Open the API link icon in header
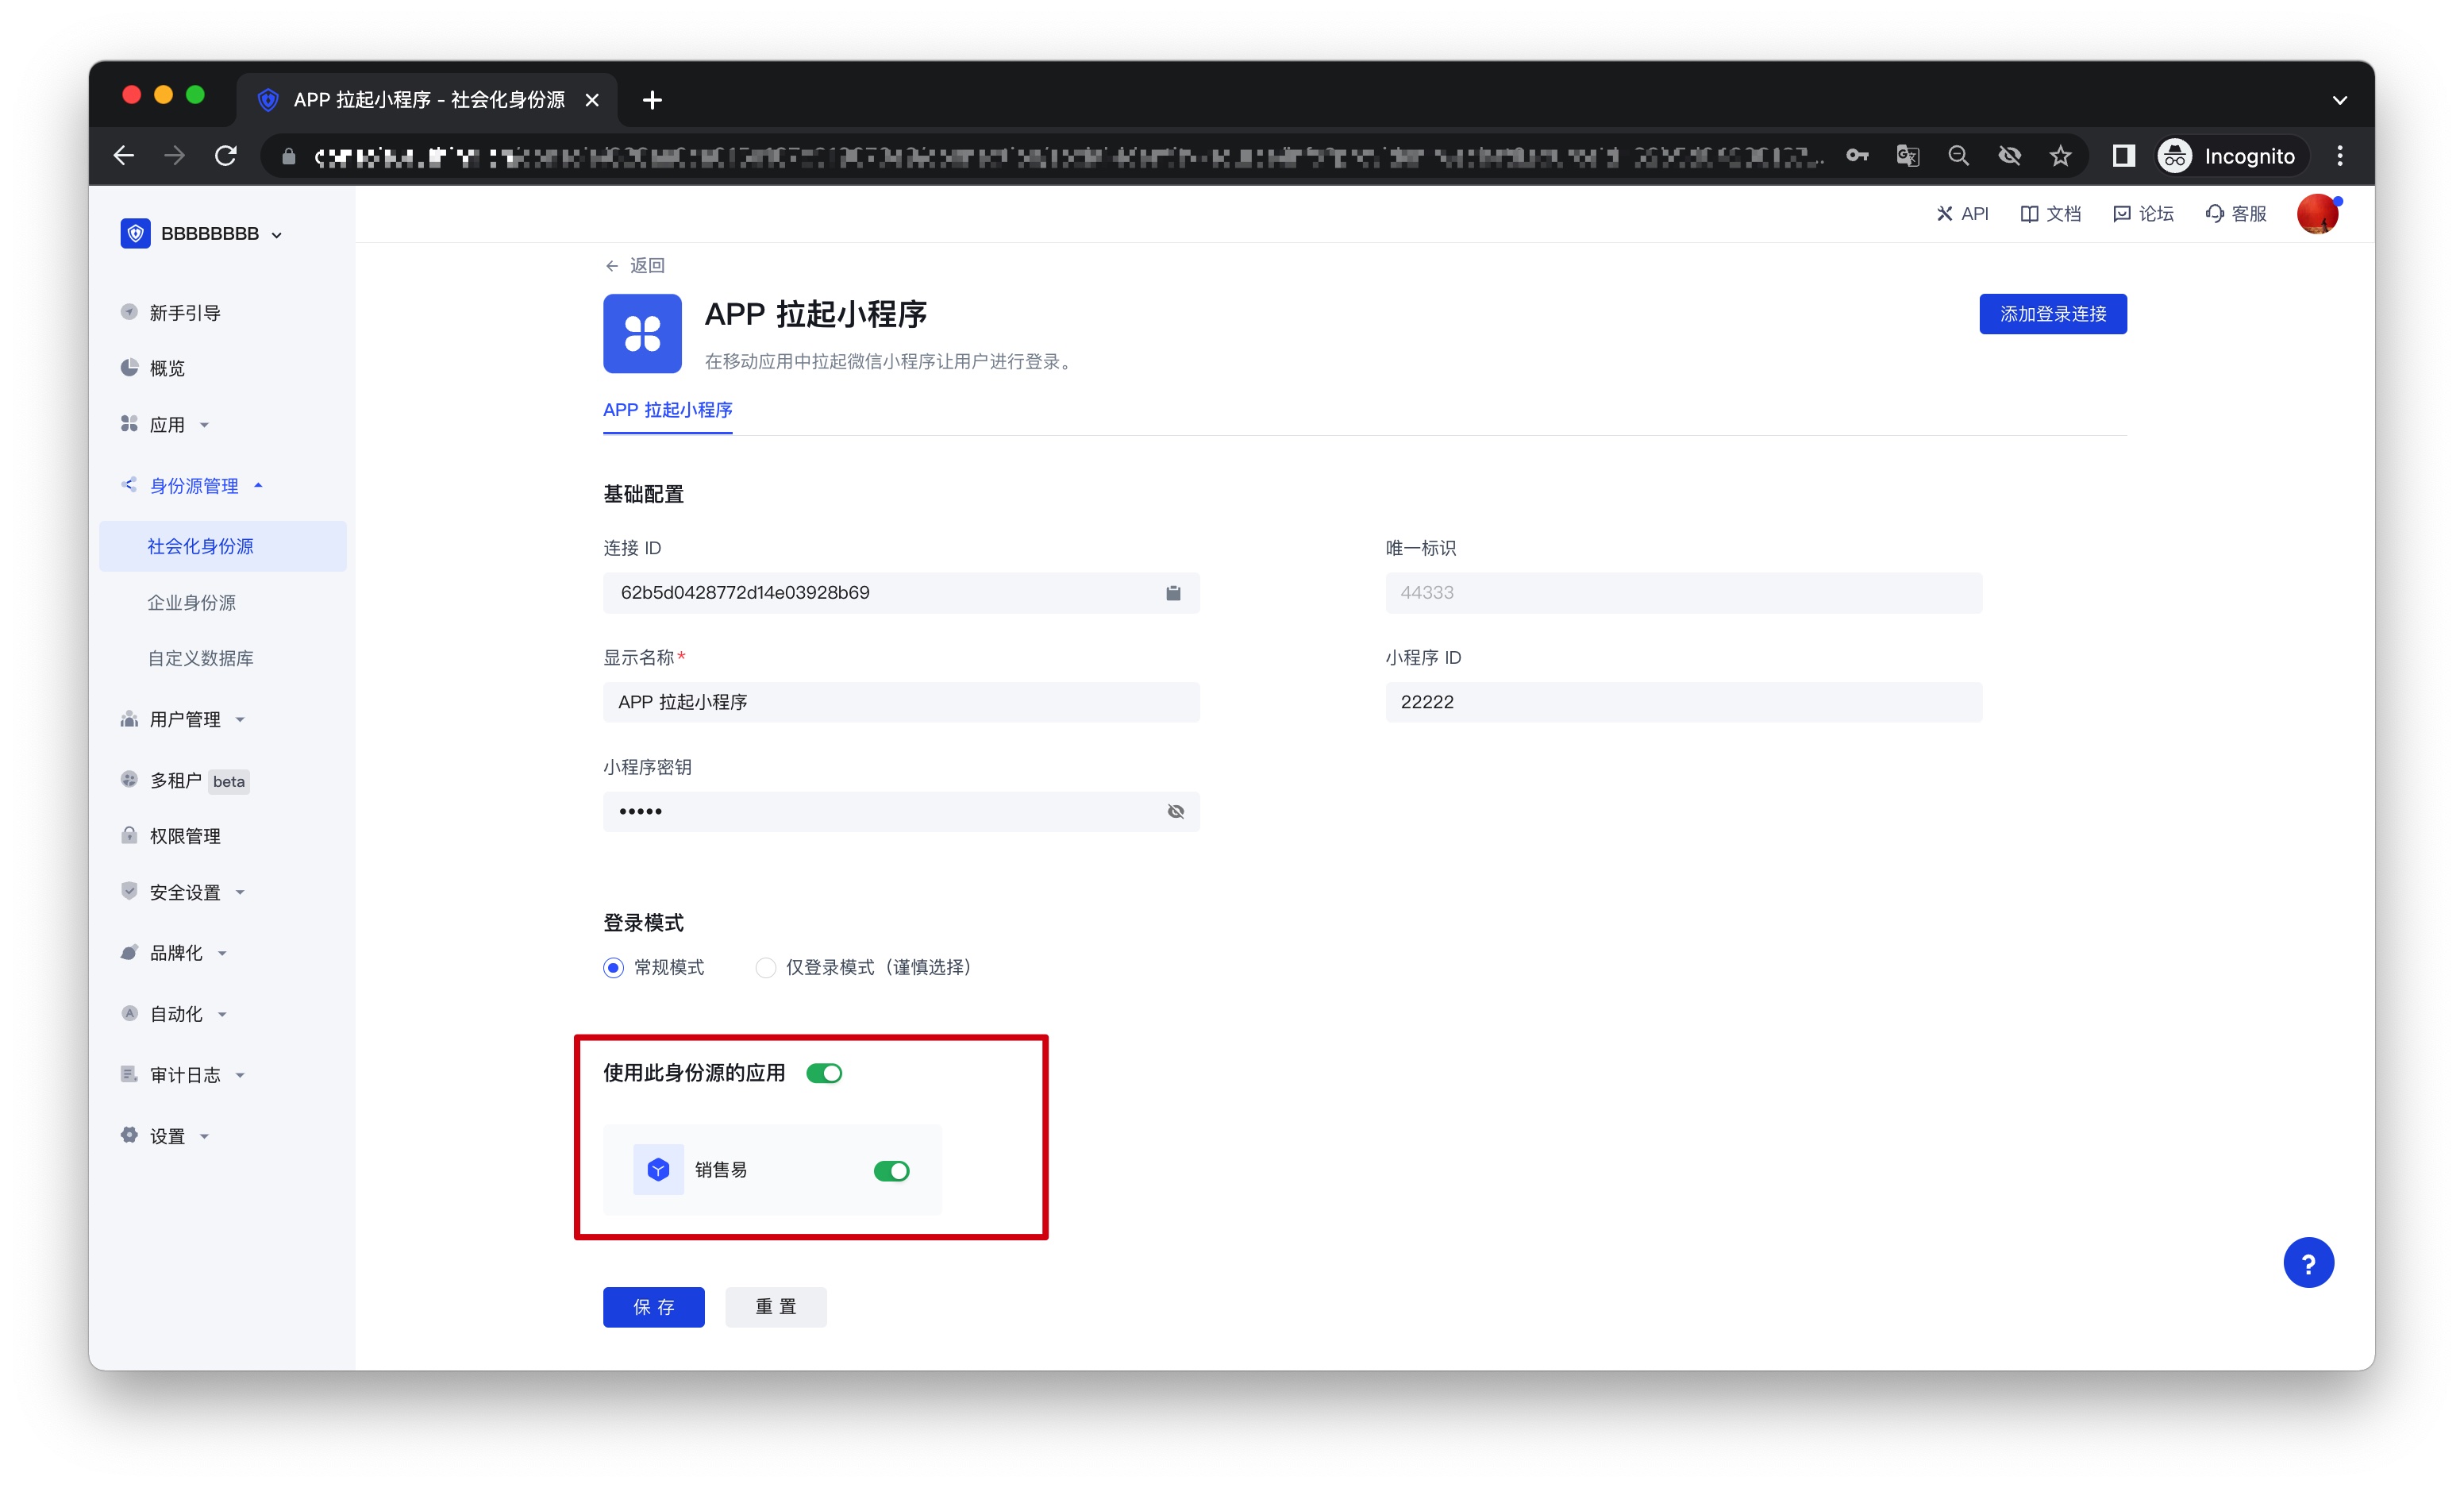 pyautogui.click(x=1944, y=214)
